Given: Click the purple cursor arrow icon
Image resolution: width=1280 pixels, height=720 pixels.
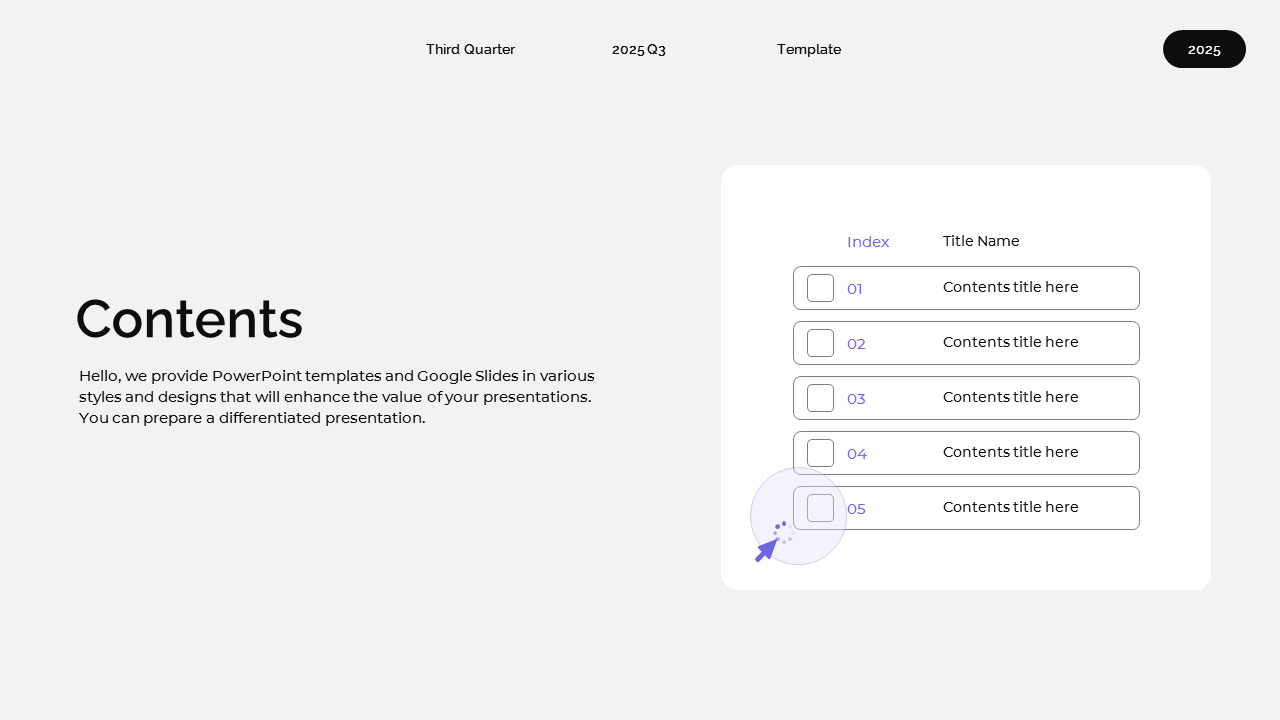Looking at the screenshot, I should tap(766, 550).
